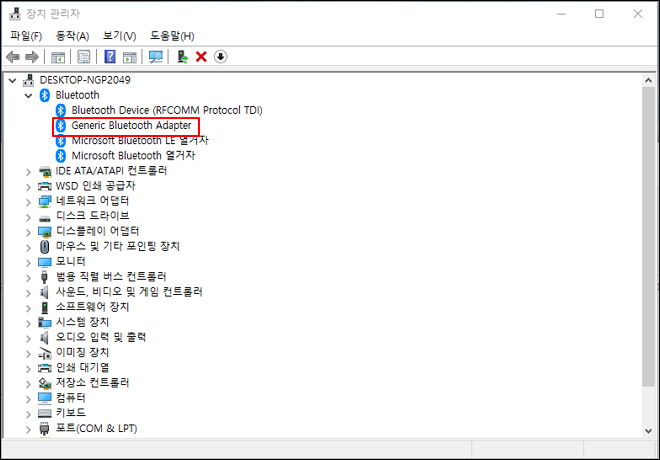Click the Device Manager title bar icon
The image size is (660, 460).
15,14
